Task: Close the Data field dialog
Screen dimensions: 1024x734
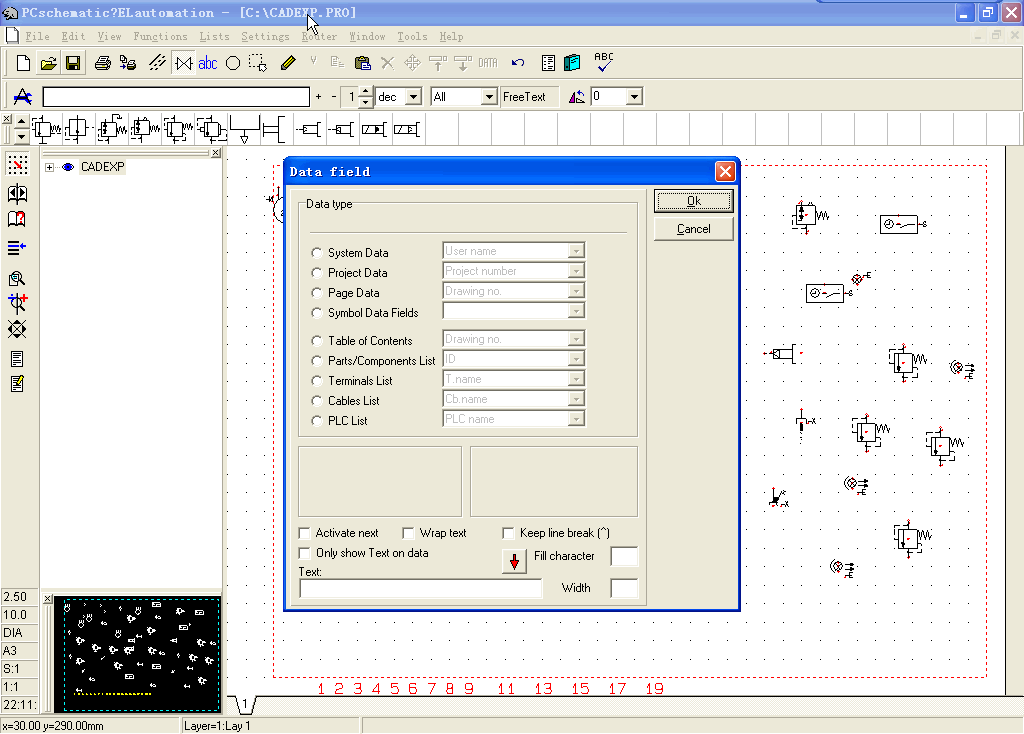Action: point(725,171)
